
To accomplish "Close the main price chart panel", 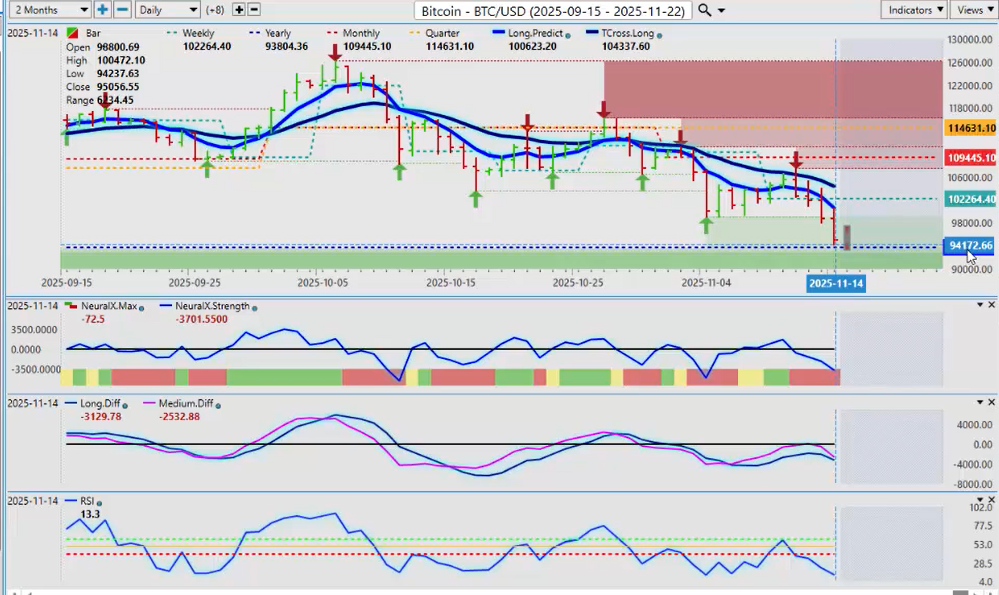I will 990,33.
